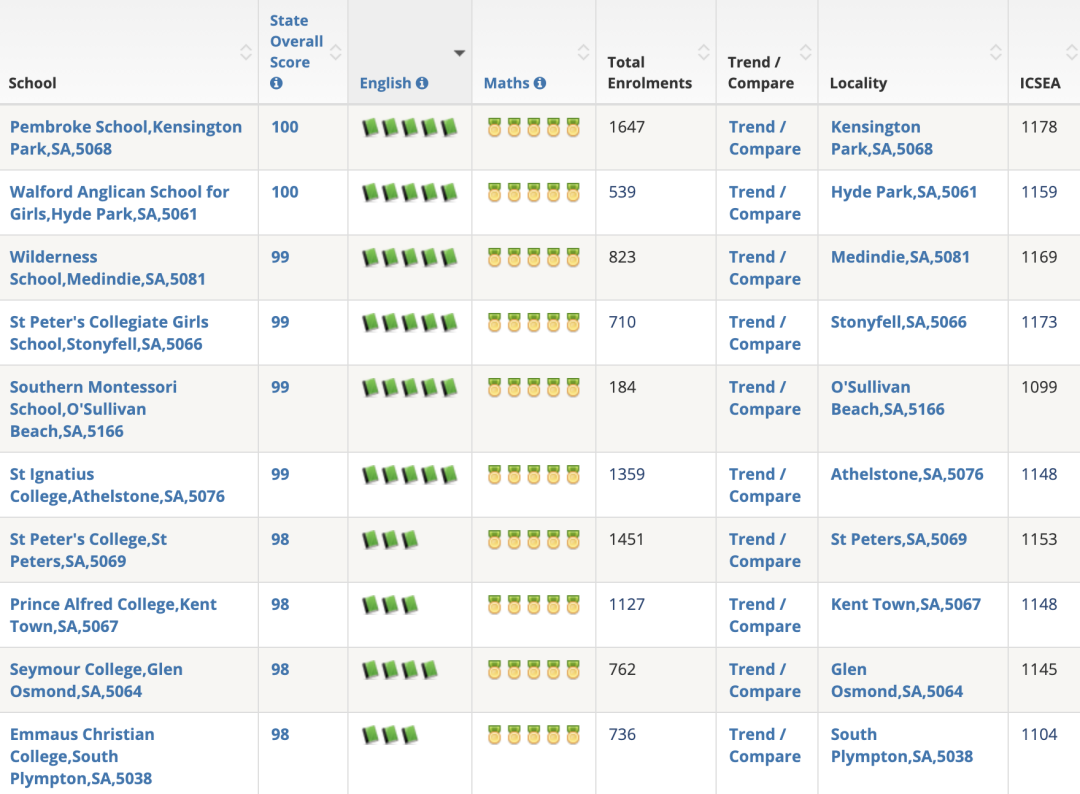
Task: Open Seymour College, Glen Osmond link
Action: [x=96, y=680]
